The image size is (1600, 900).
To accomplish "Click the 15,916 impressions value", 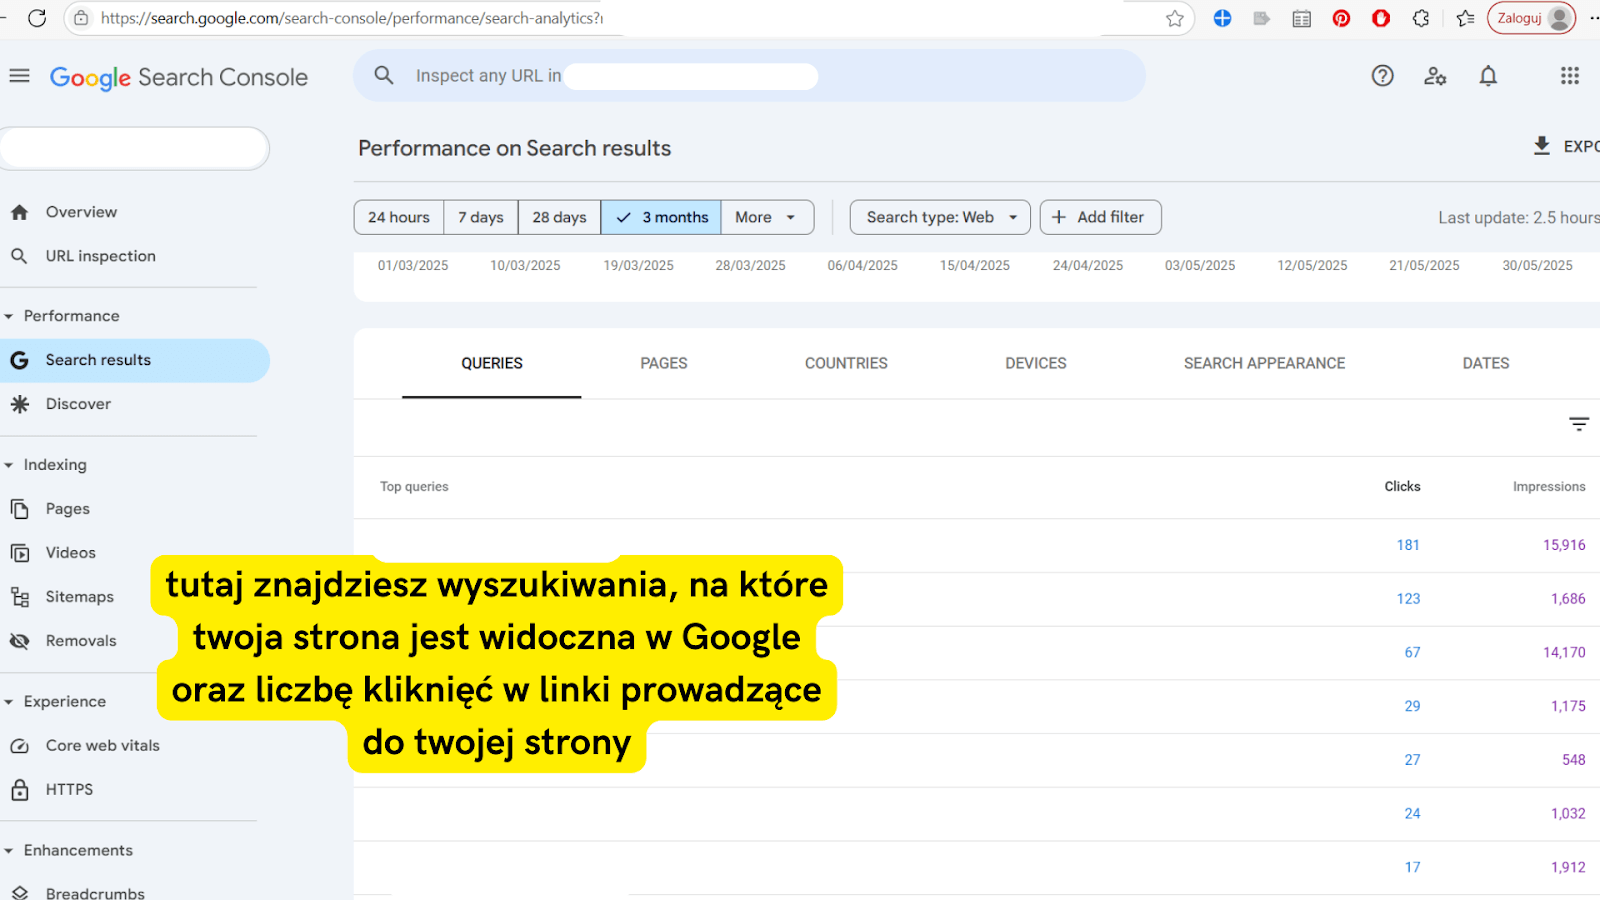I will coord(1564,545).
